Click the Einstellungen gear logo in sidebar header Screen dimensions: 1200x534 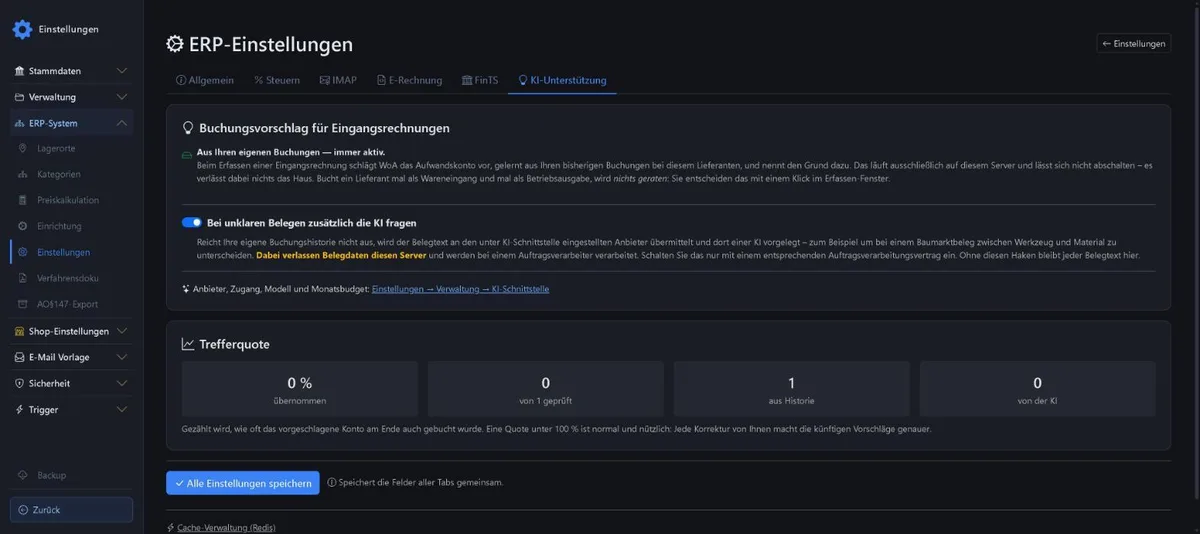click(x=22, y=29)
